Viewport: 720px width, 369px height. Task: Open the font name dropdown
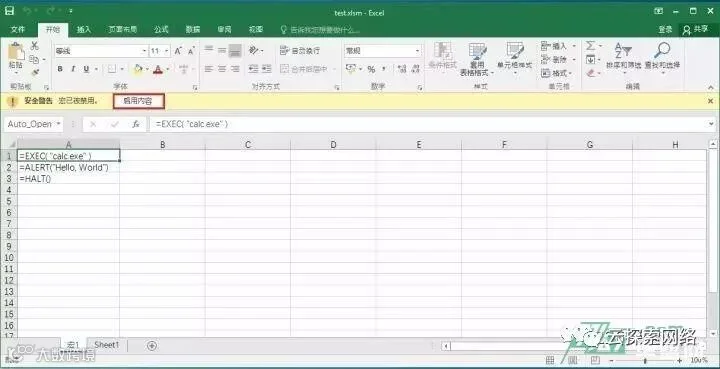coord(144,51)
